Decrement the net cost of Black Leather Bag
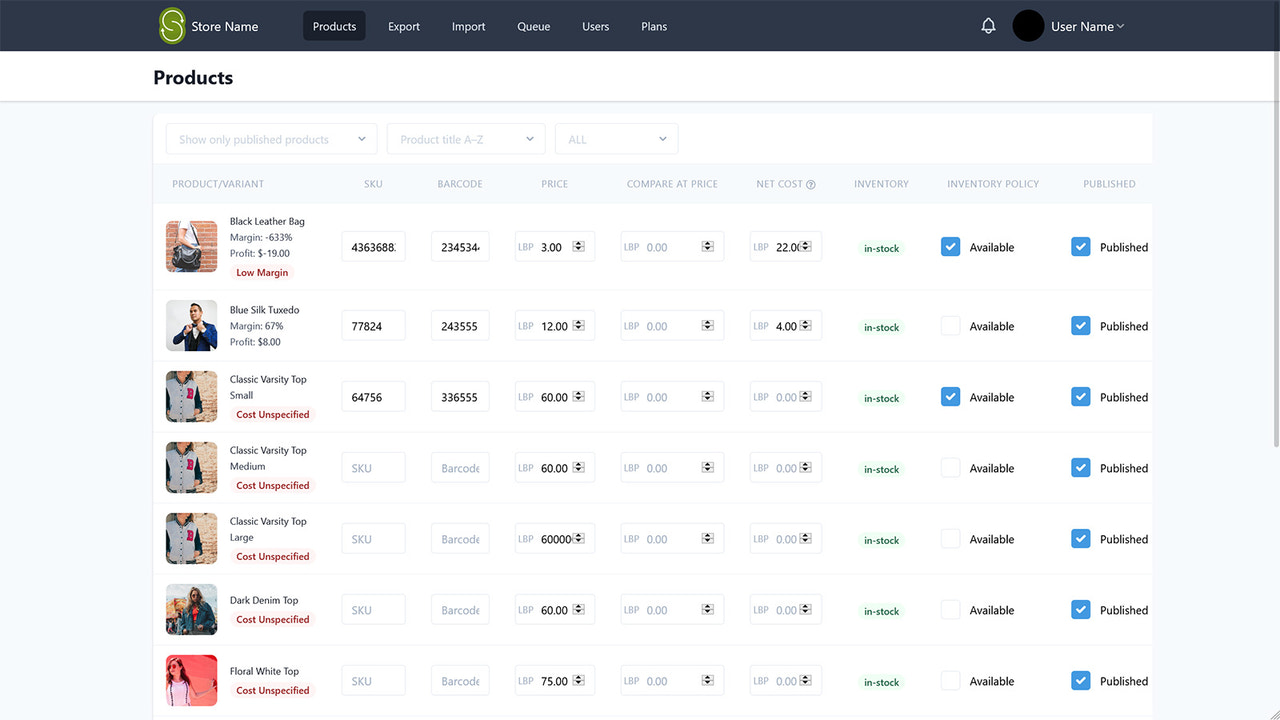 coord(807,249)
